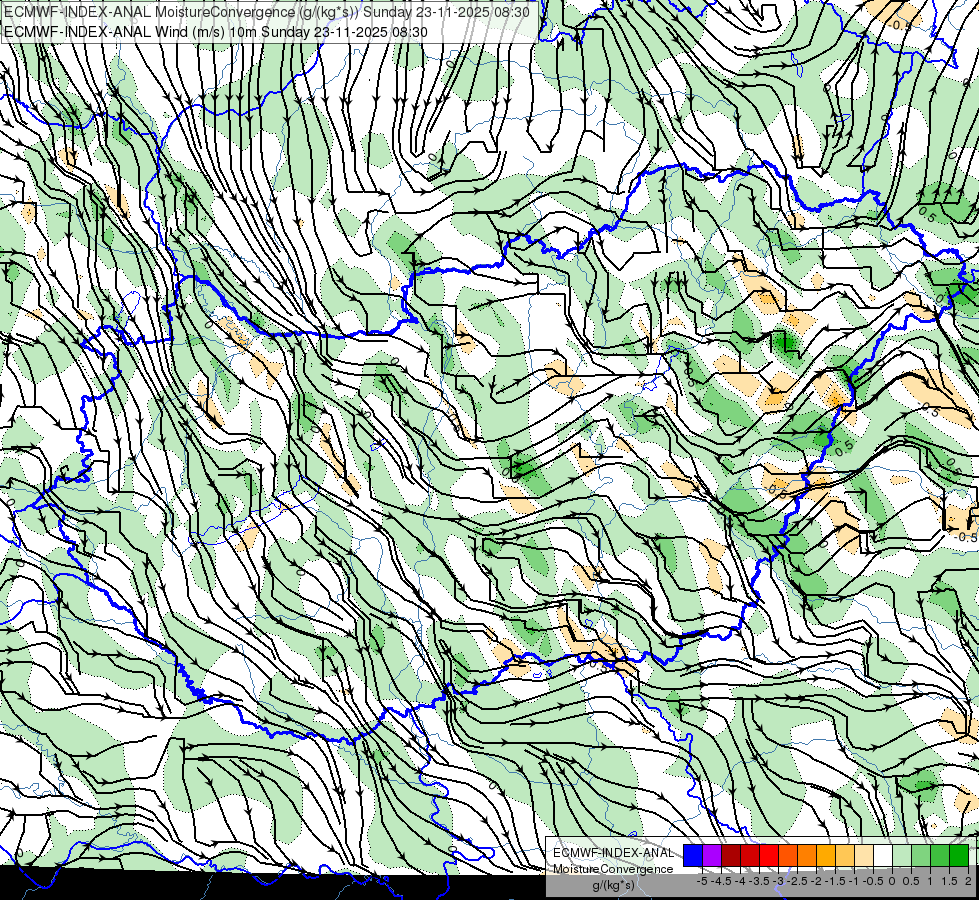This screenshot has height=900, width=979.
Task: Select the 1.5 tick label in legend scale
Action: coord(948,881)
